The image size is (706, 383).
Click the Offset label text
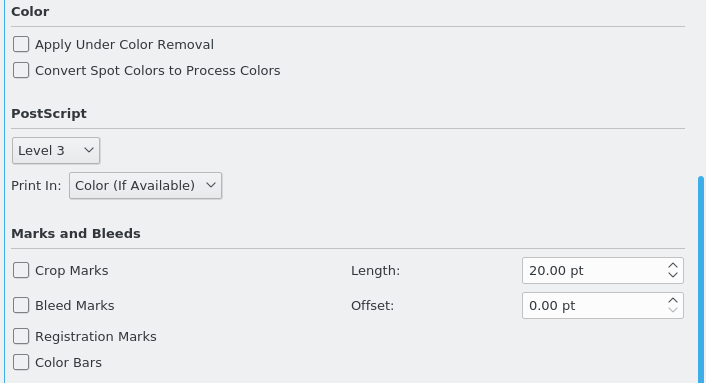tap(372, 306)
